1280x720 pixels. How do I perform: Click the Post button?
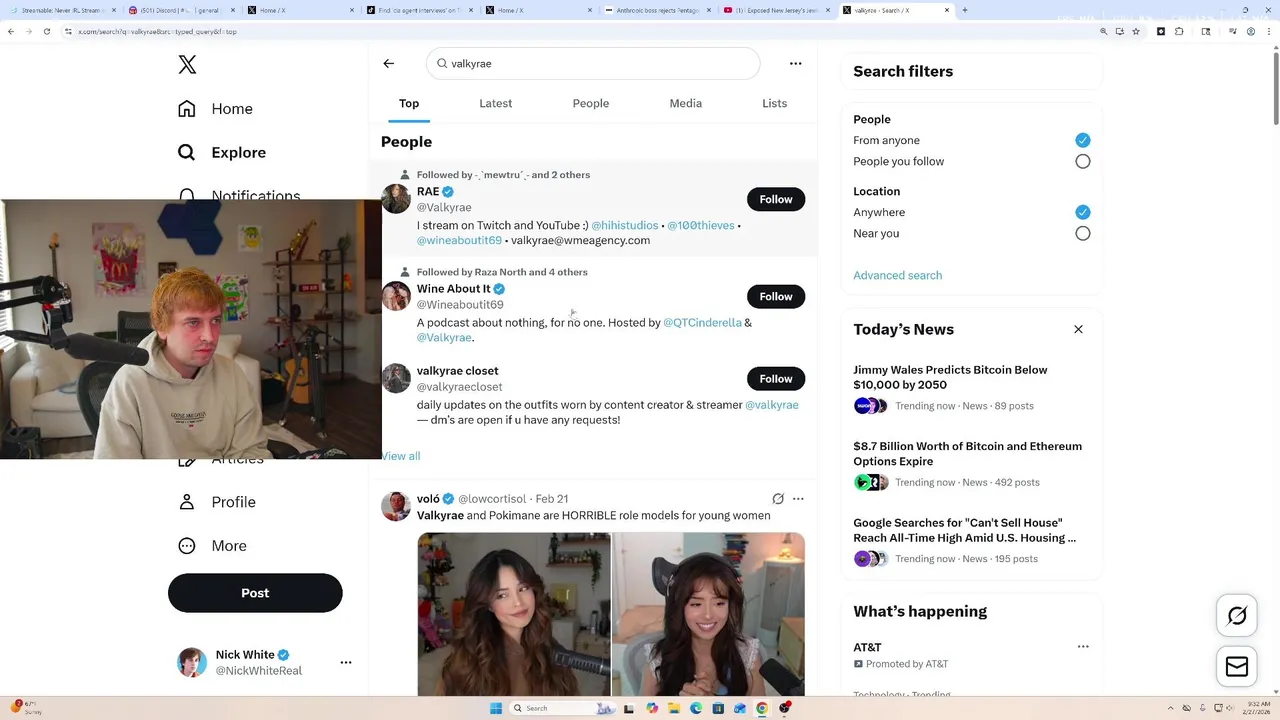click(x=255, y=593)
